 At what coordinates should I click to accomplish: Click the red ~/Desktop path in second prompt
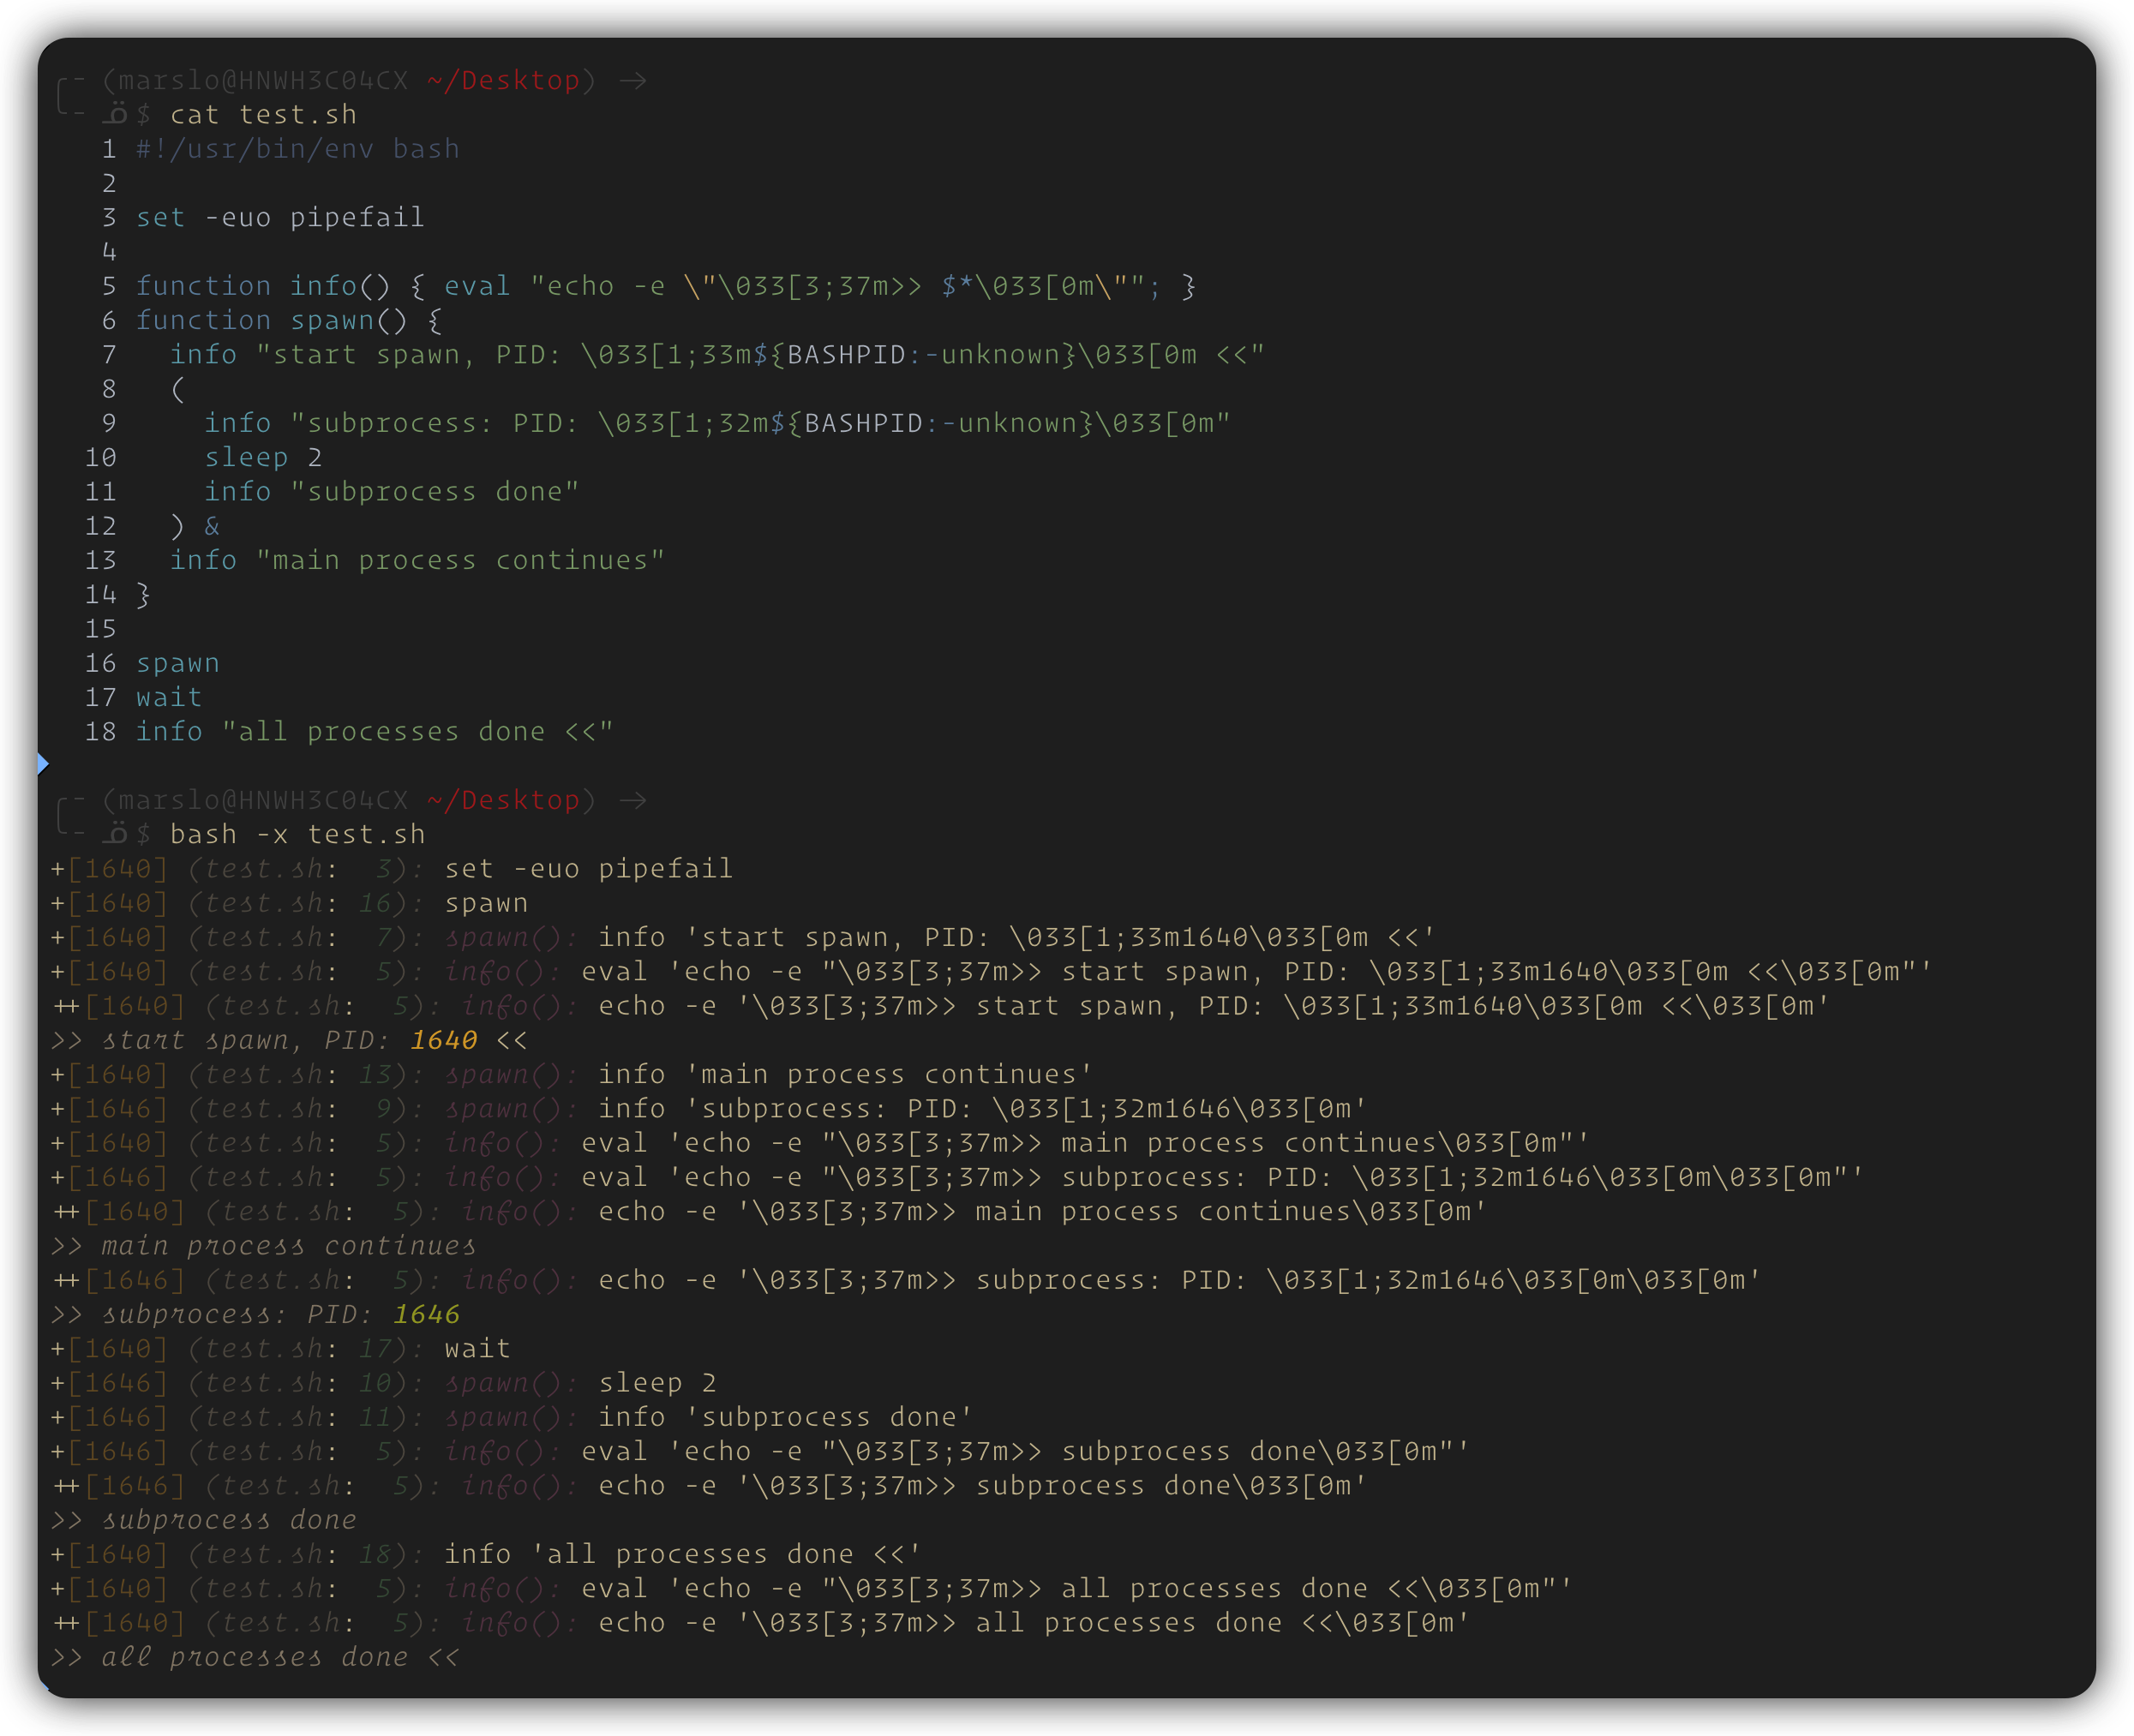(x=503, y=800)
